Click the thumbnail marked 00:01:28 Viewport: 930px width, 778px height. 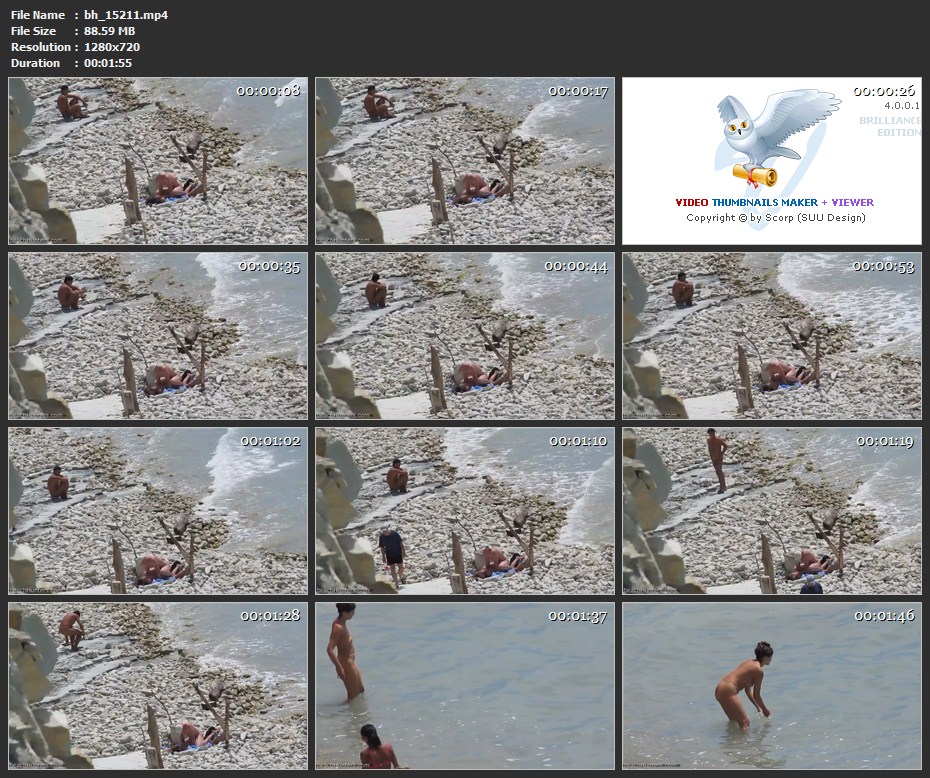tap(158, 686)
